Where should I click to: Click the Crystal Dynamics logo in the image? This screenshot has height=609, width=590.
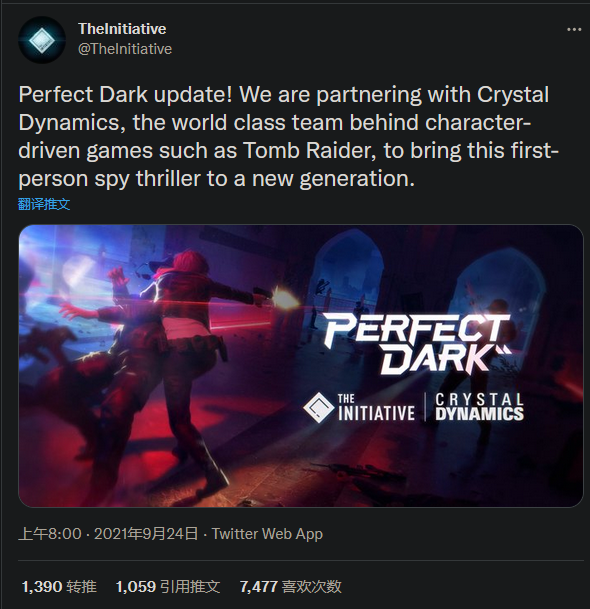tap(479, 407)
